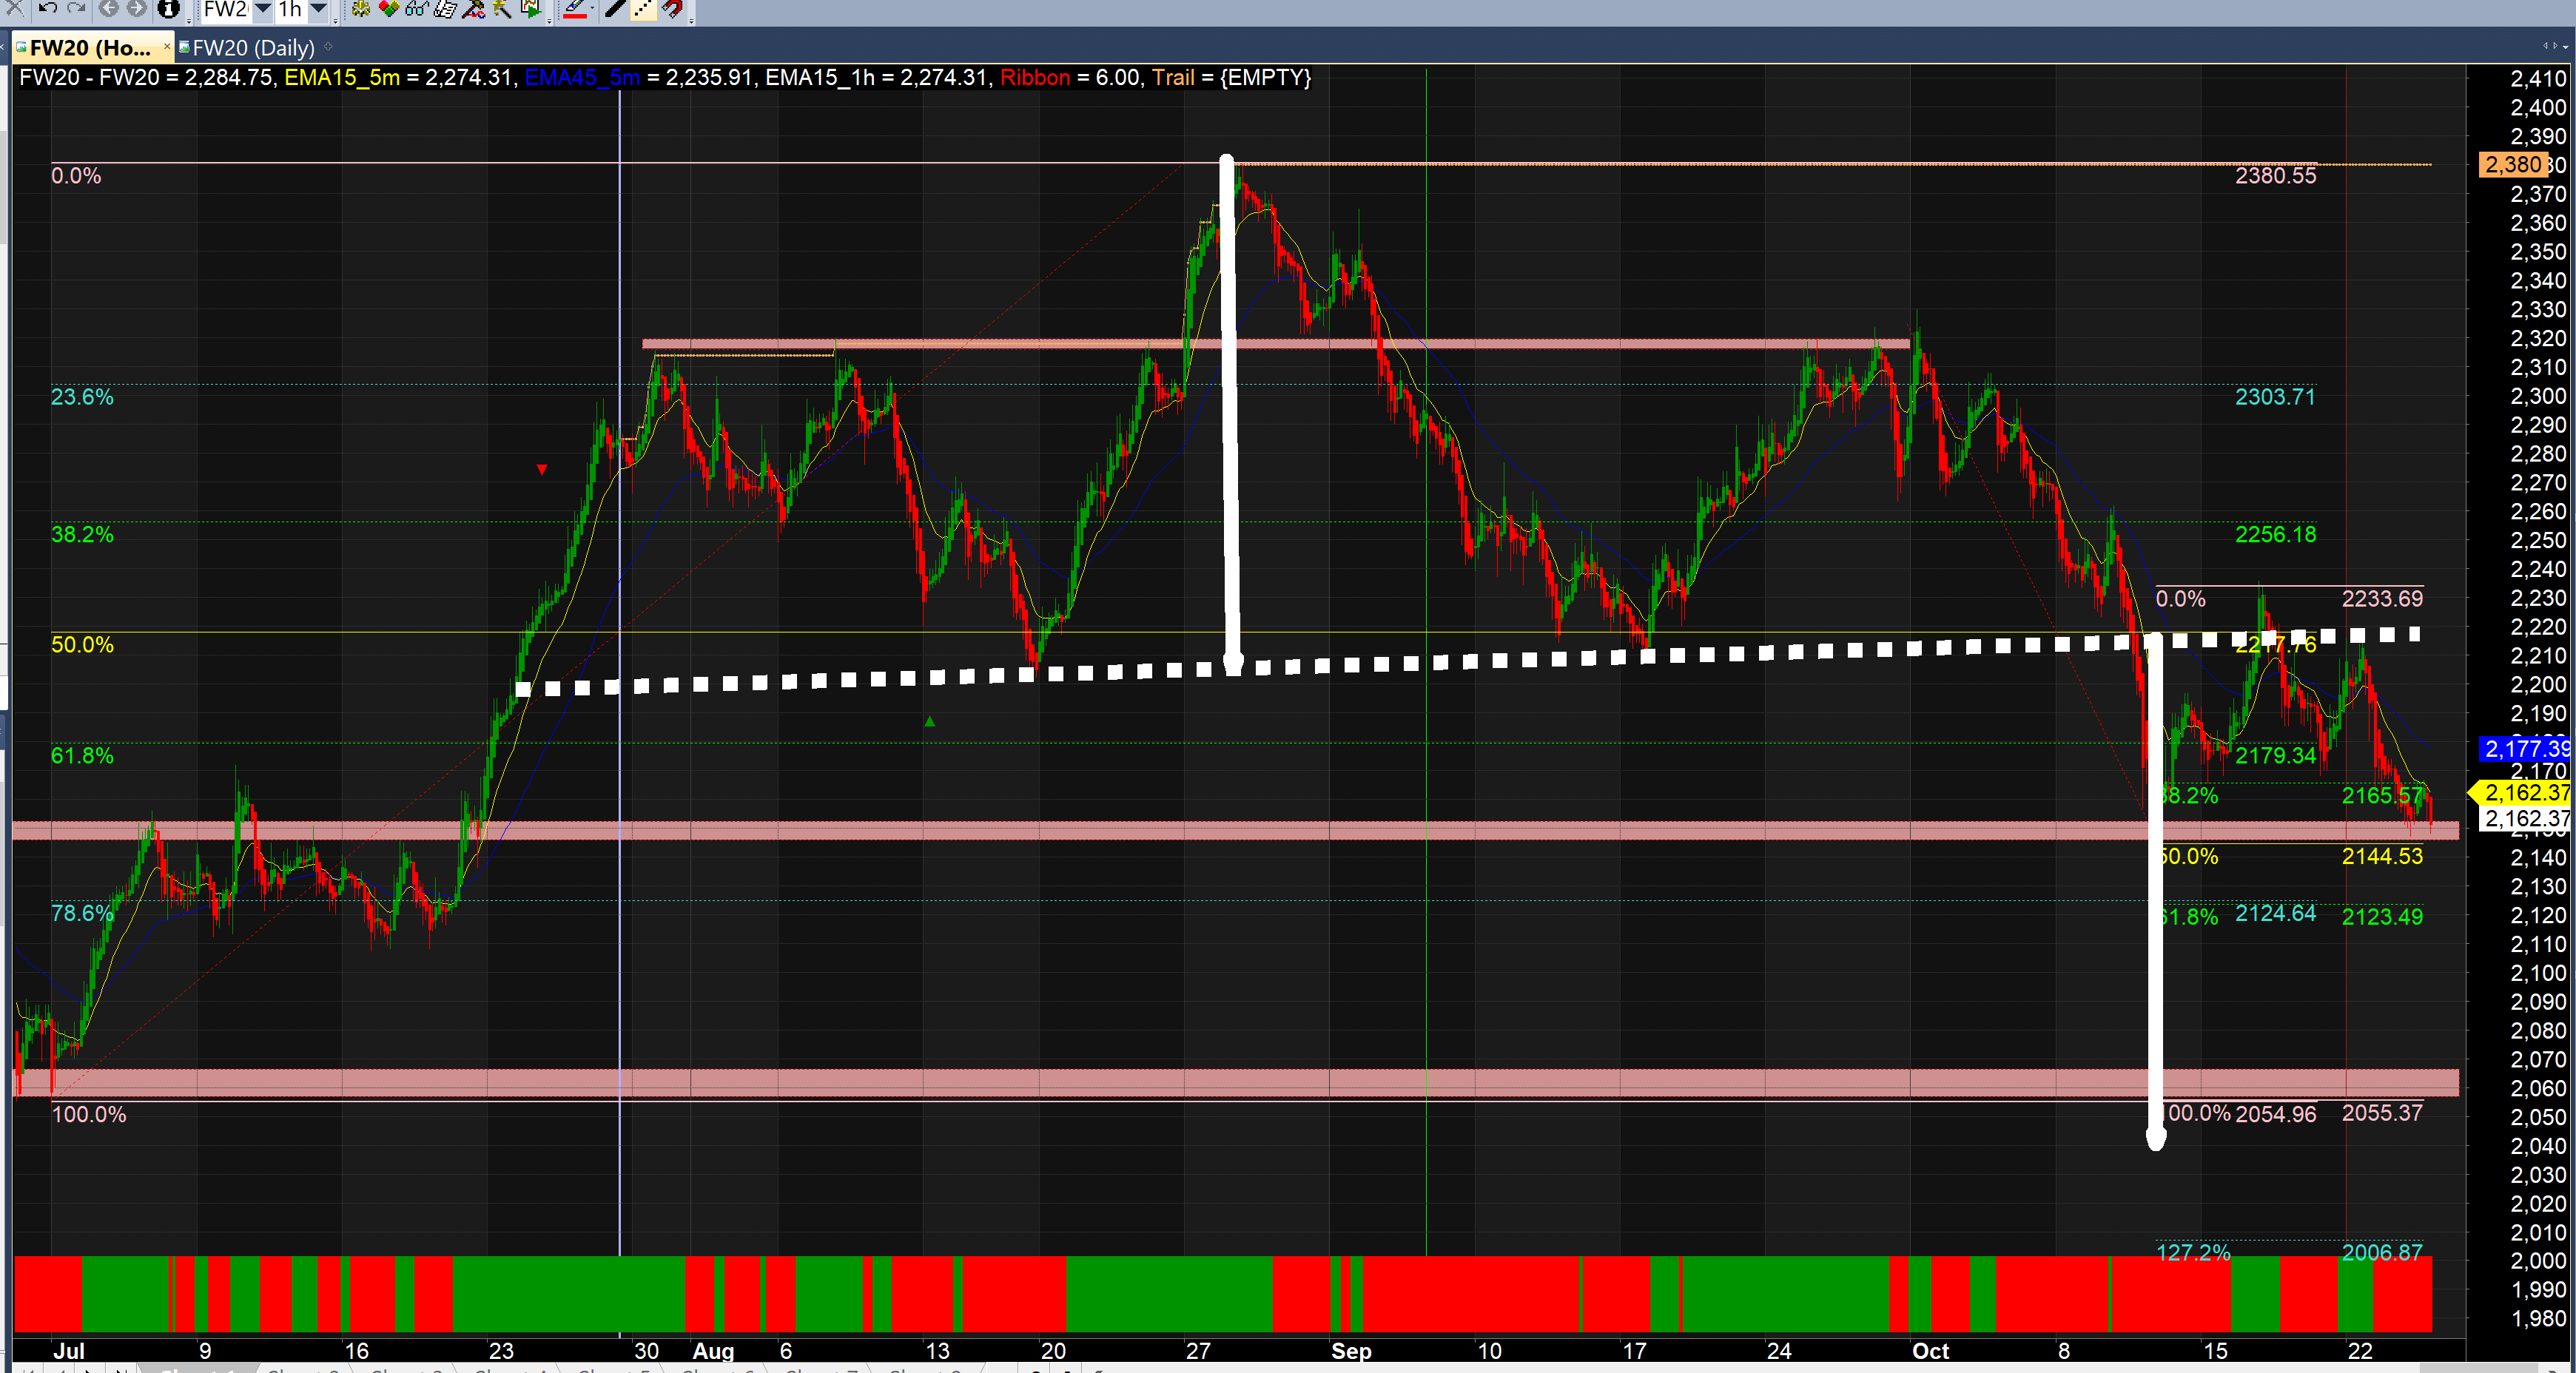Click the hammer build tool icon
This screenshot has width=2576, height=1373.
pyautogui.click(x=473, y=9)
